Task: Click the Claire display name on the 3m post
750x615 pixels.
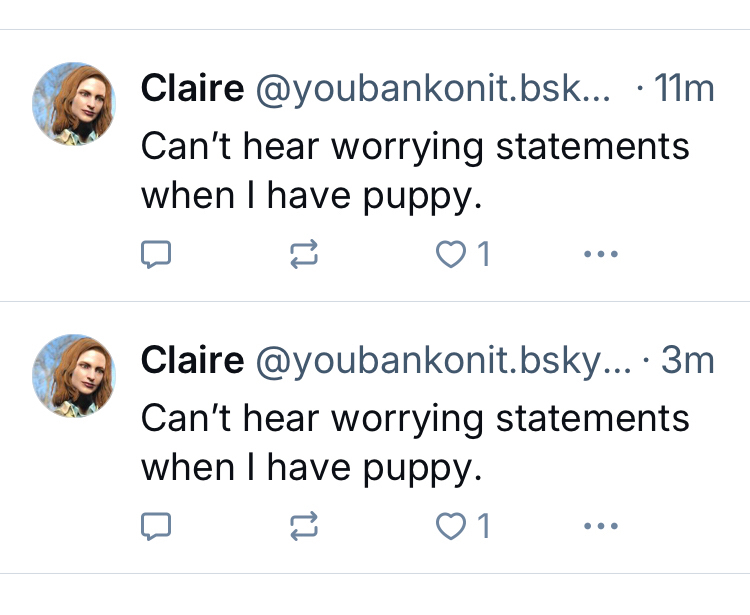Action: pyautogui.click(x=192, y=360)
